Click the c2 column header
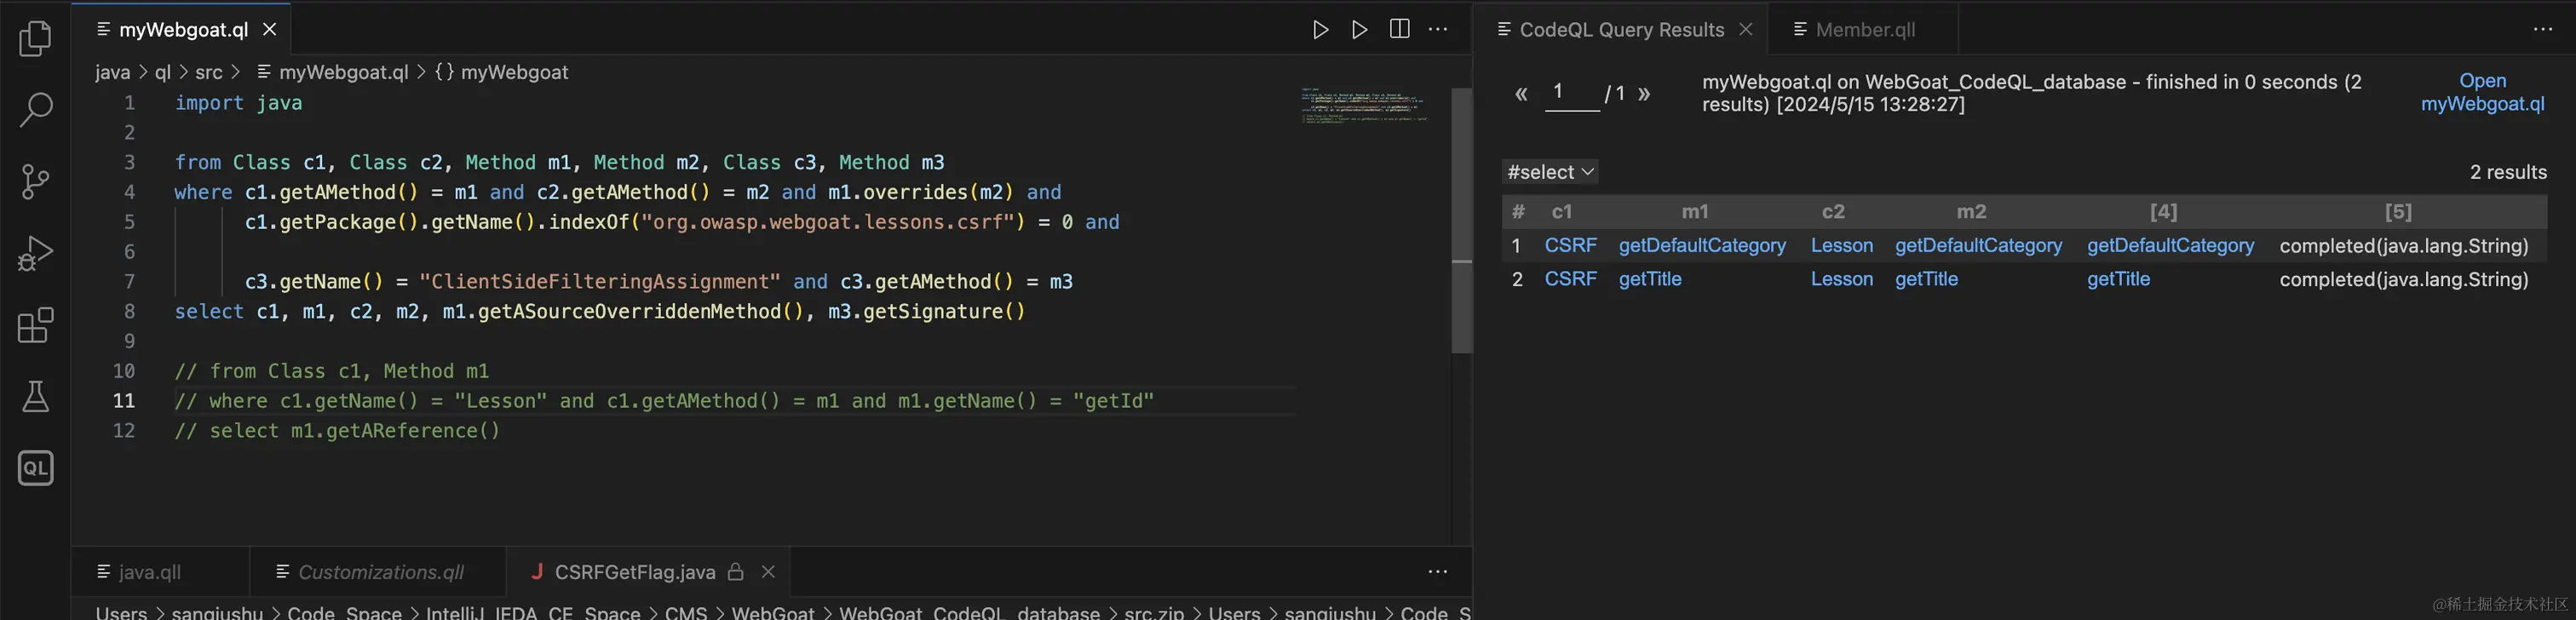This screenshot has width=2576, height=620. click(x=1833, y=212)
